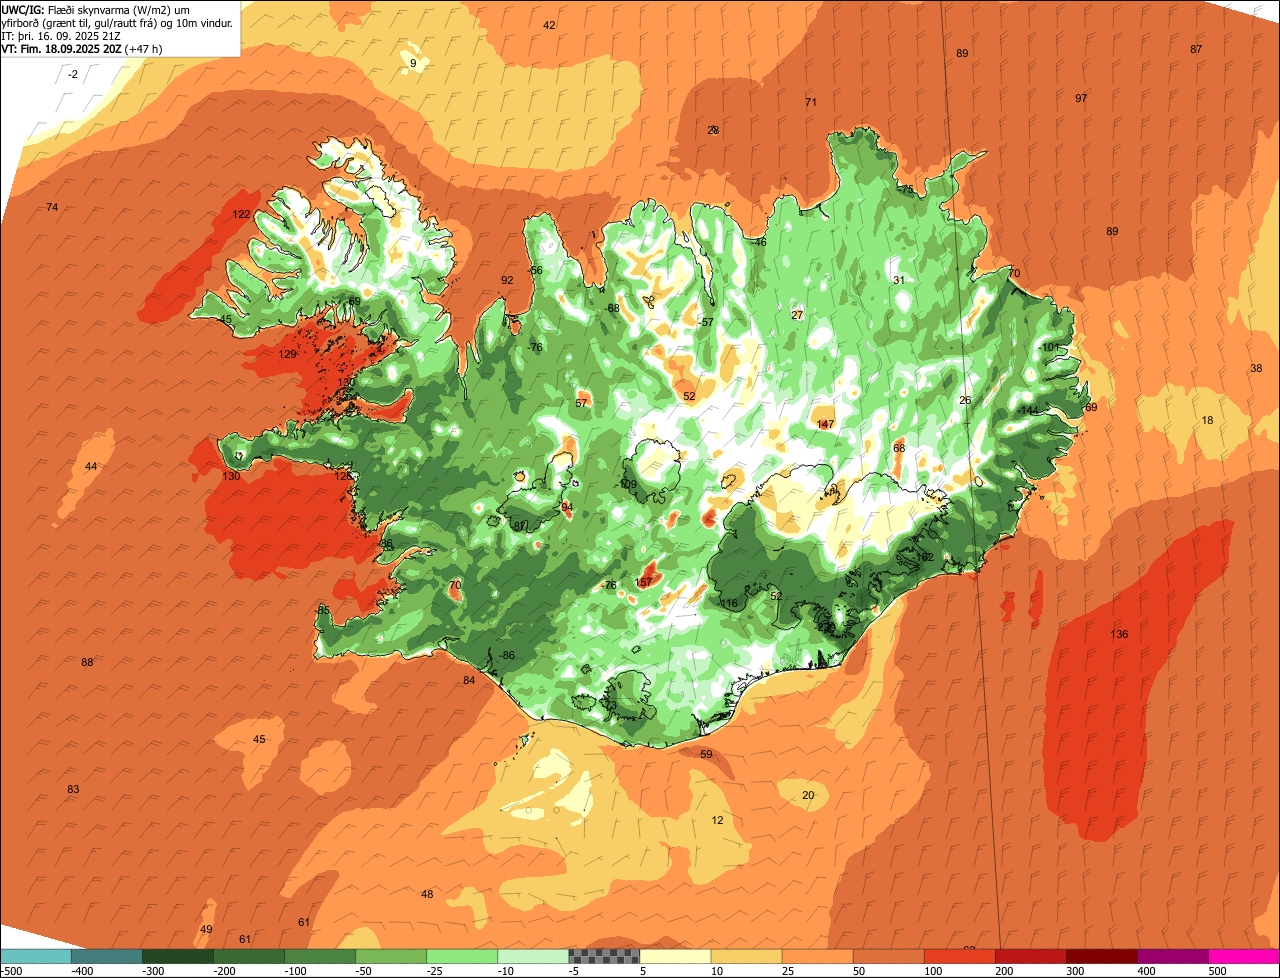1280x978 pixels.
Task: Click the '12' value in the southern ocean
Action: coord(717,820)
